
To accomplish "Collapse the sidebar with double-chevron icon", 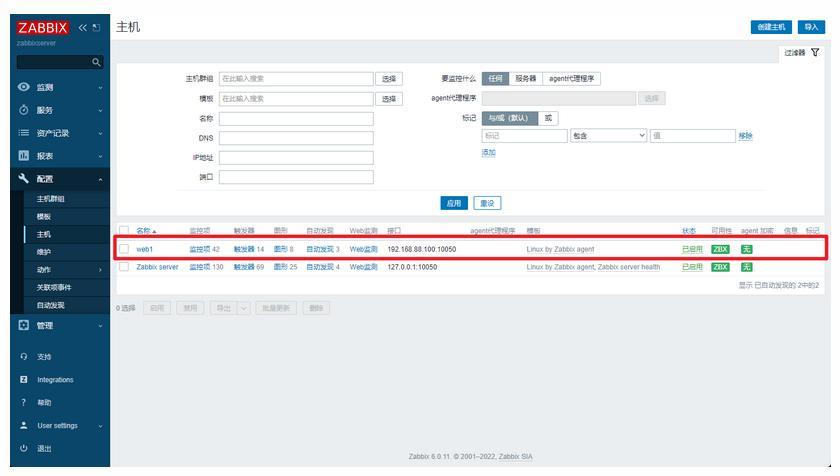I will coord(82,28).
